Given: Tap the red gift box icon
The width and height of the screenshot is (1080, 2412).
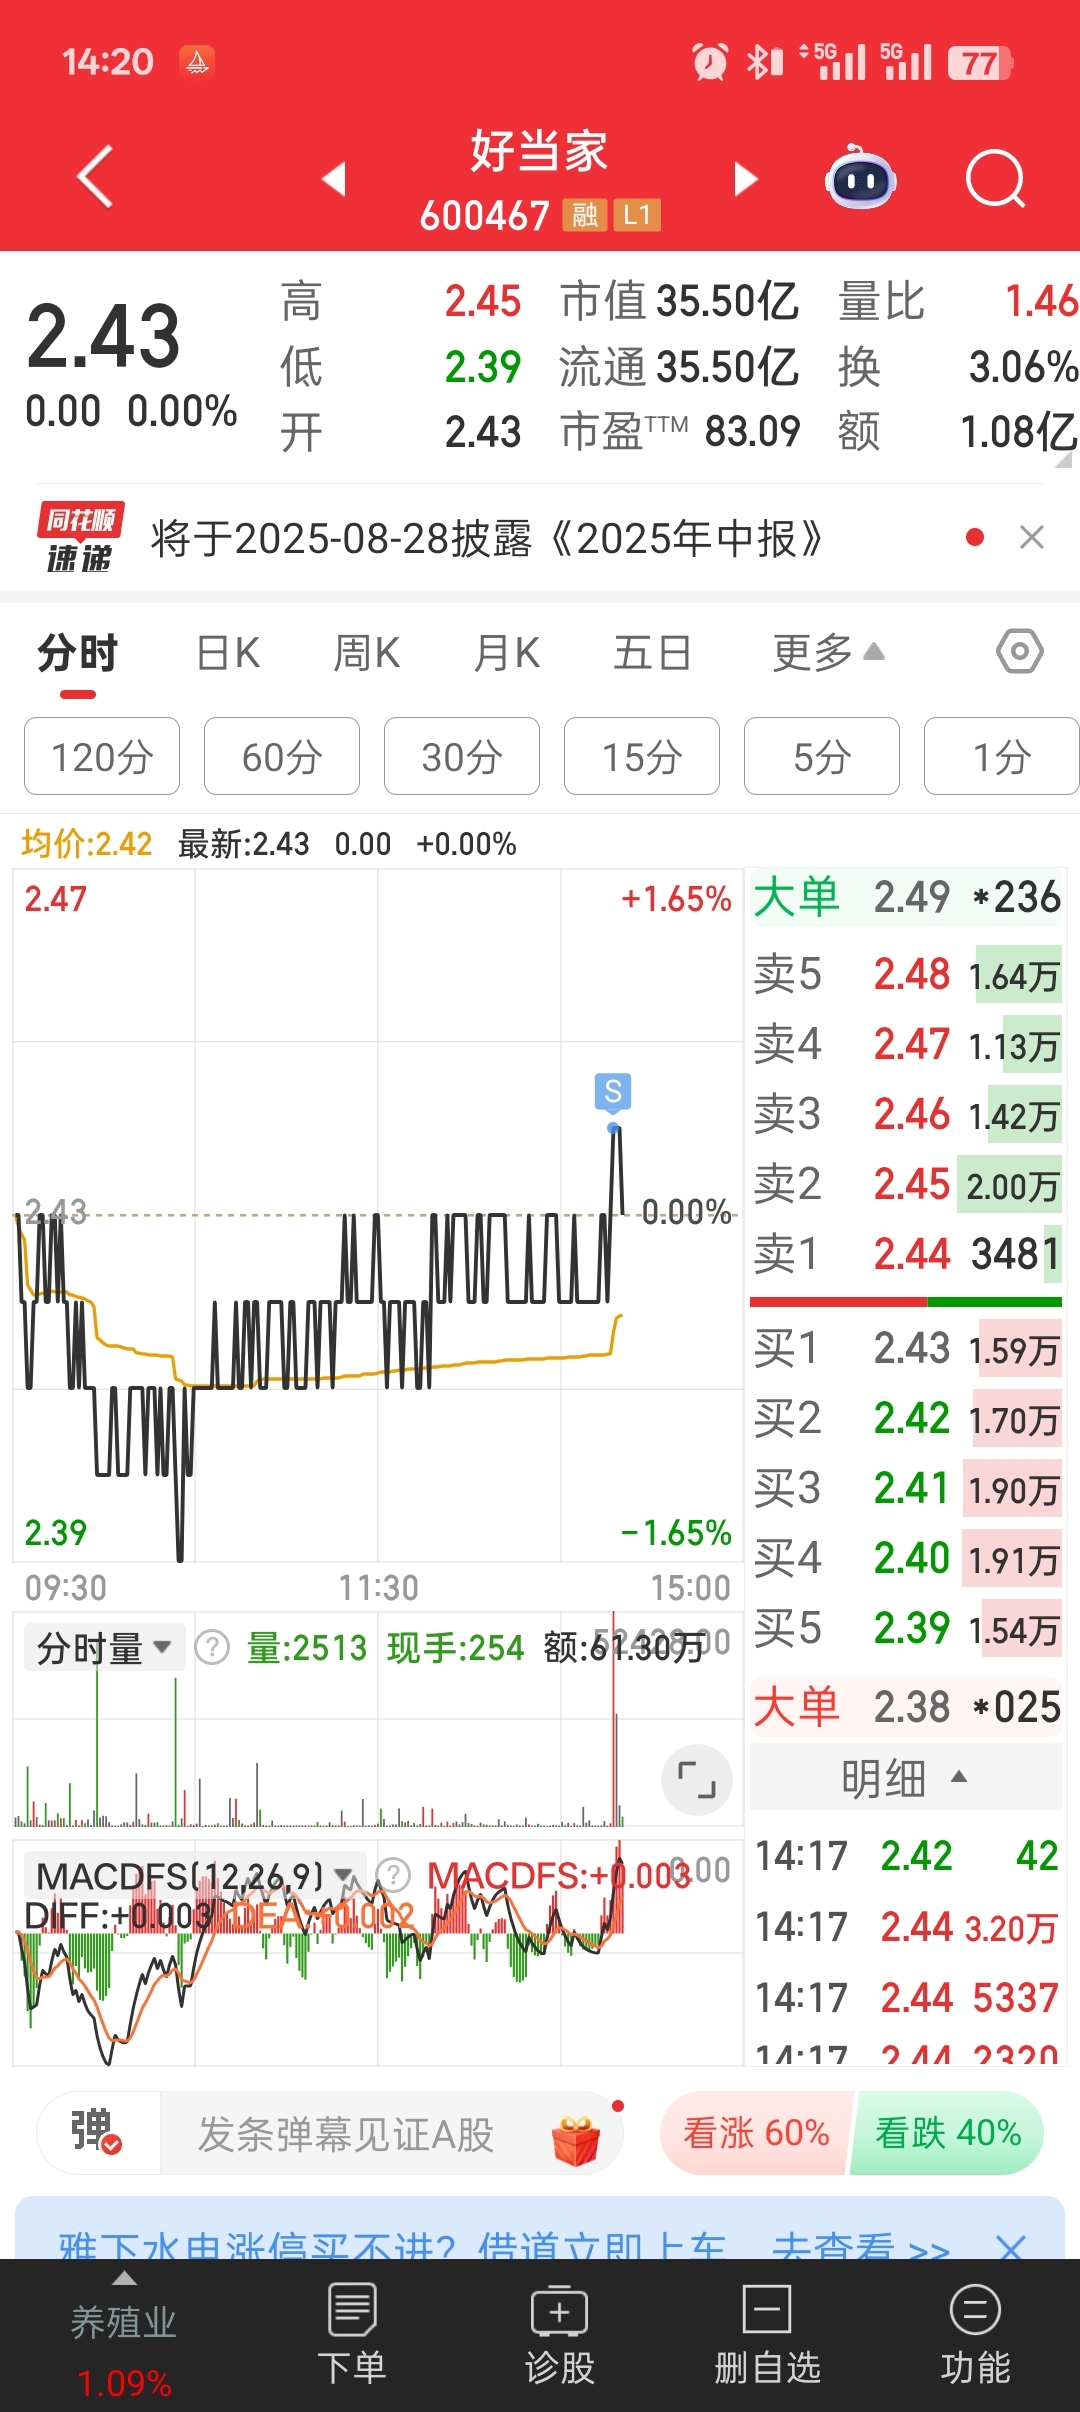Looking at the screenshot, I should tap(576, 2139).
